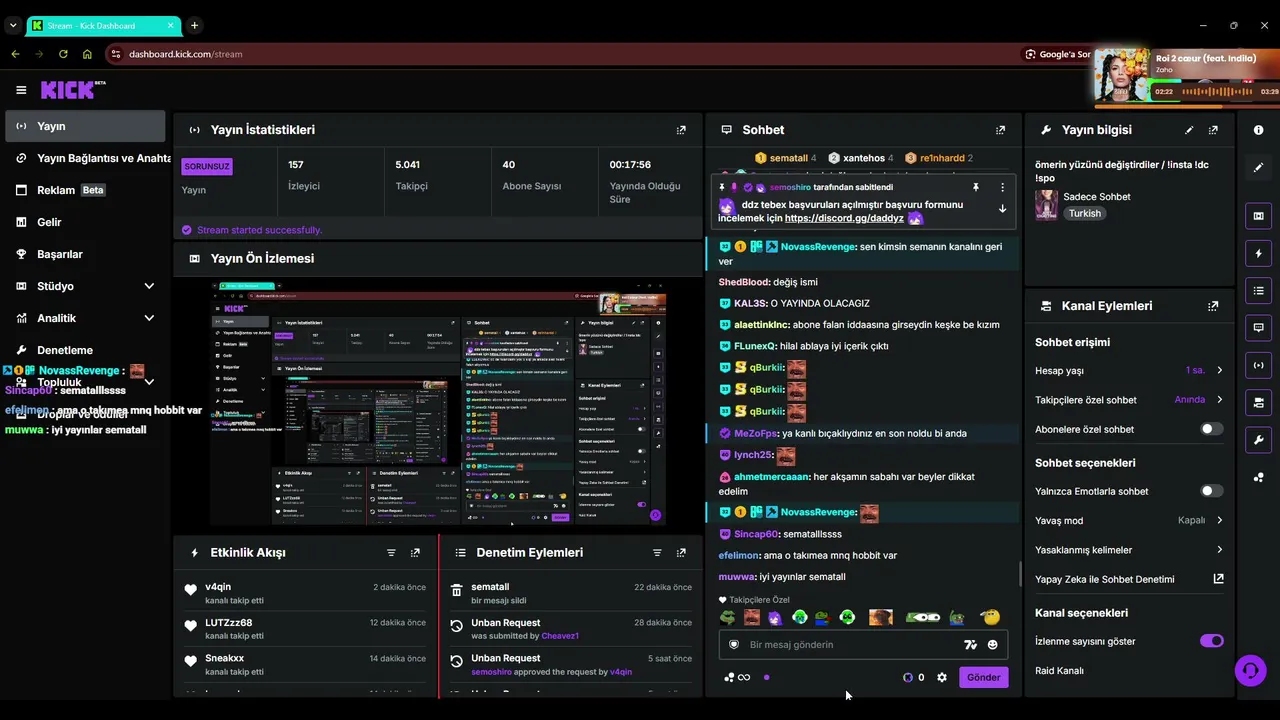Open the Sadece Sohbet category
Viewport: 1280px width, 720px height.
point(1097,197)
